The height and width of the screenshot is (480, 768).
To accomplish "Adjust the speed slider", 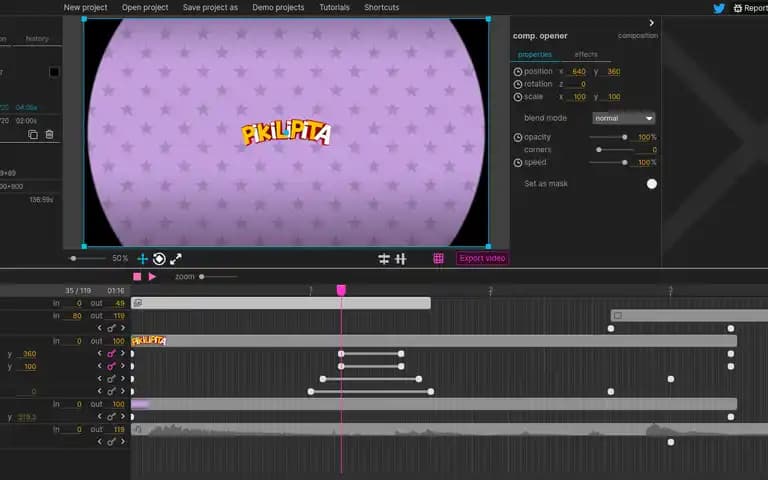I will click(x=608, y=163).
